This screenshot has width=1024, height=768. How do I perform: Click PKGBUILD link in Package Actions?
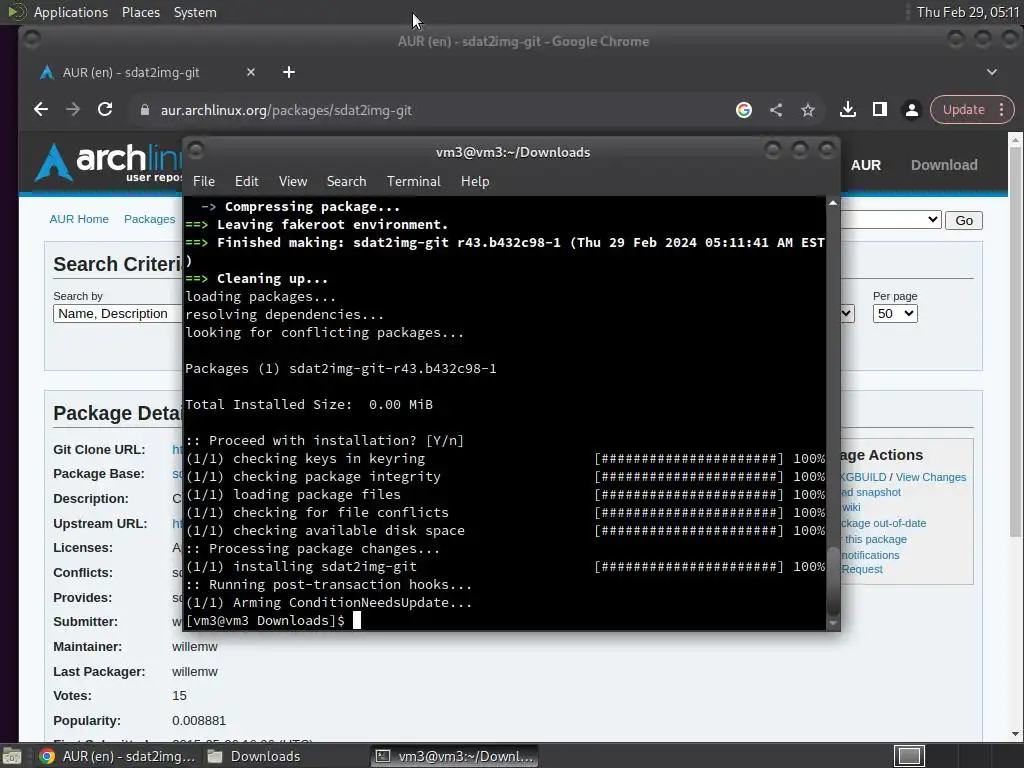(863, 477)
